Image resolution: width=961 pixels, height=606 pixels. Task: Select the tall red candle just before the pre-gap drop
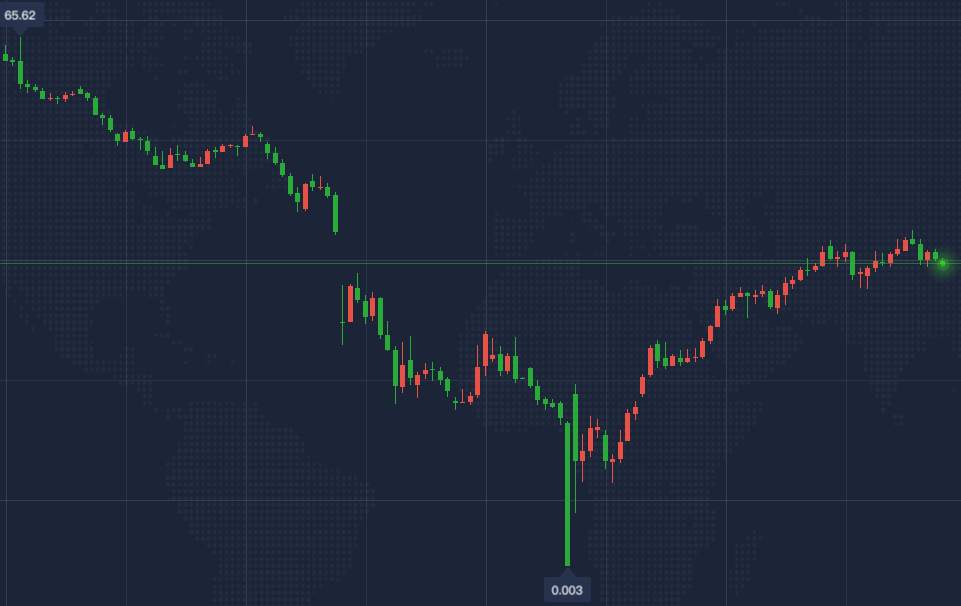coord(305,197)
